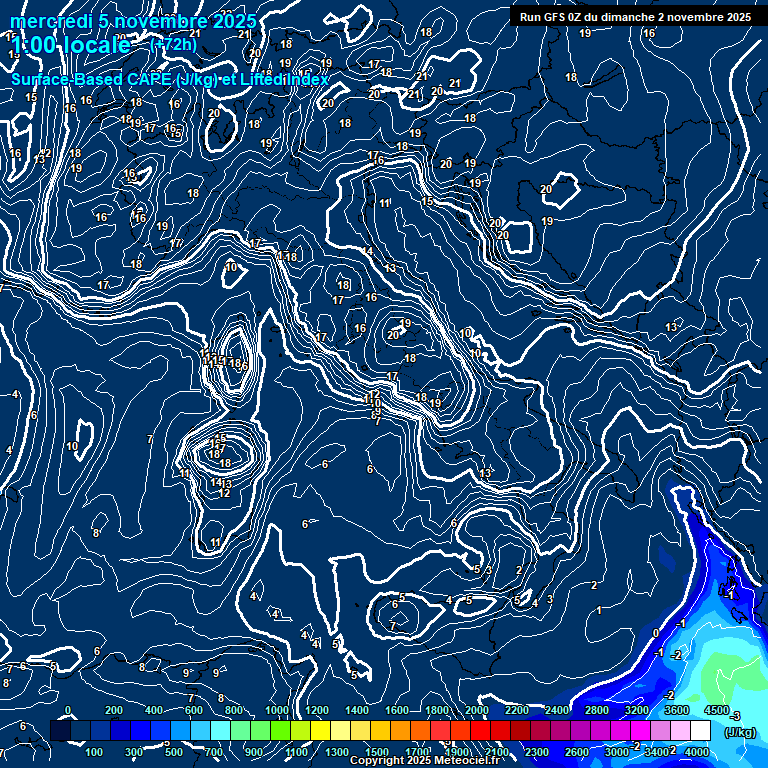Click the legend label "800"
Image resolution: width=768 pixels, height=768 pixels.
coord(234,710)
